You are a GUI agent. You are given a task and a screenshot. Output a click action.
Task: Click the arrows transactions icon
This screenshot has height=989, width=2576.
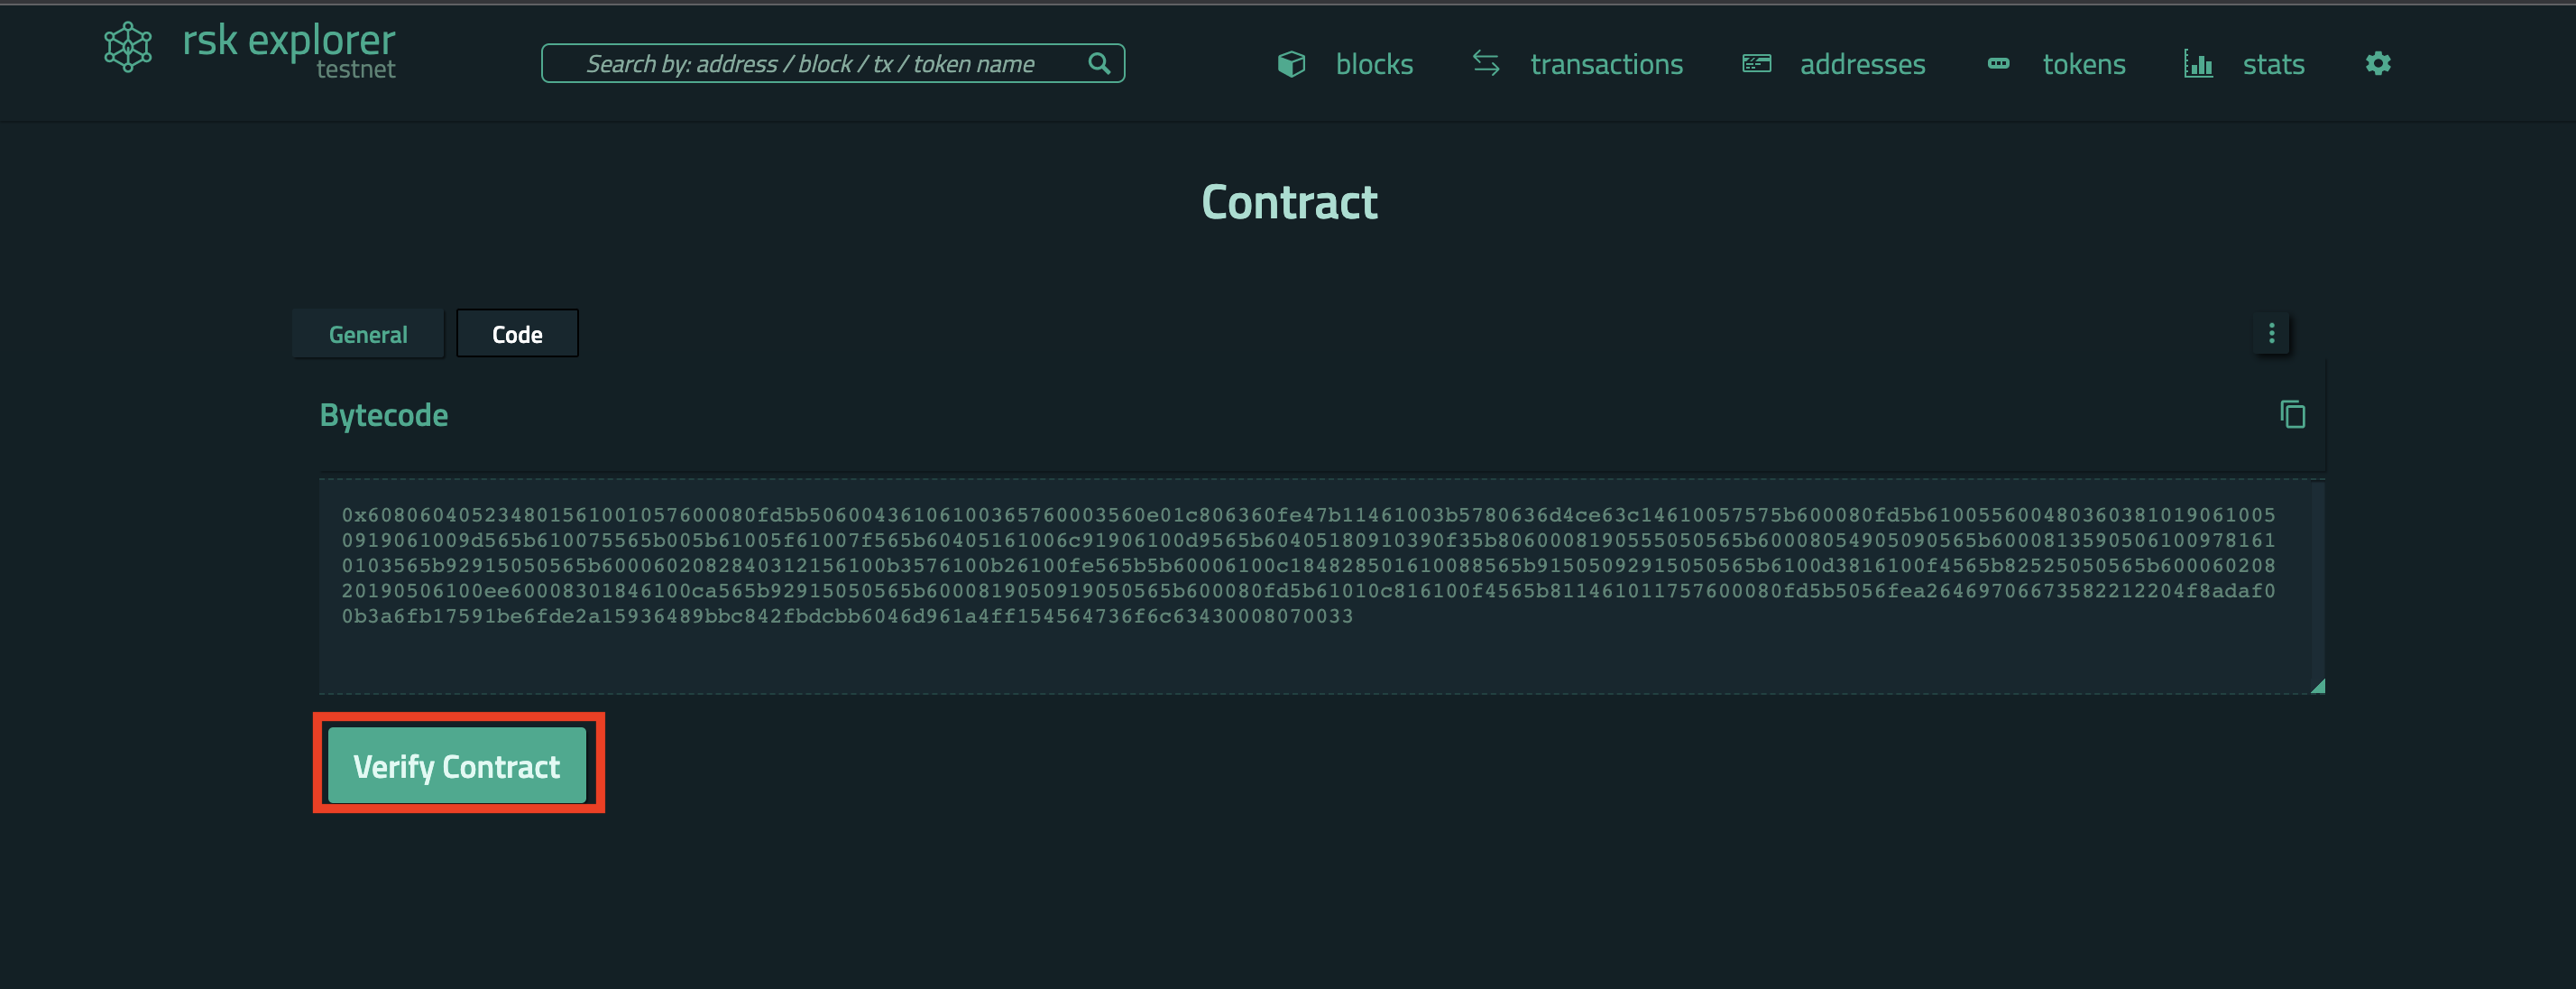coord(1486,62)
